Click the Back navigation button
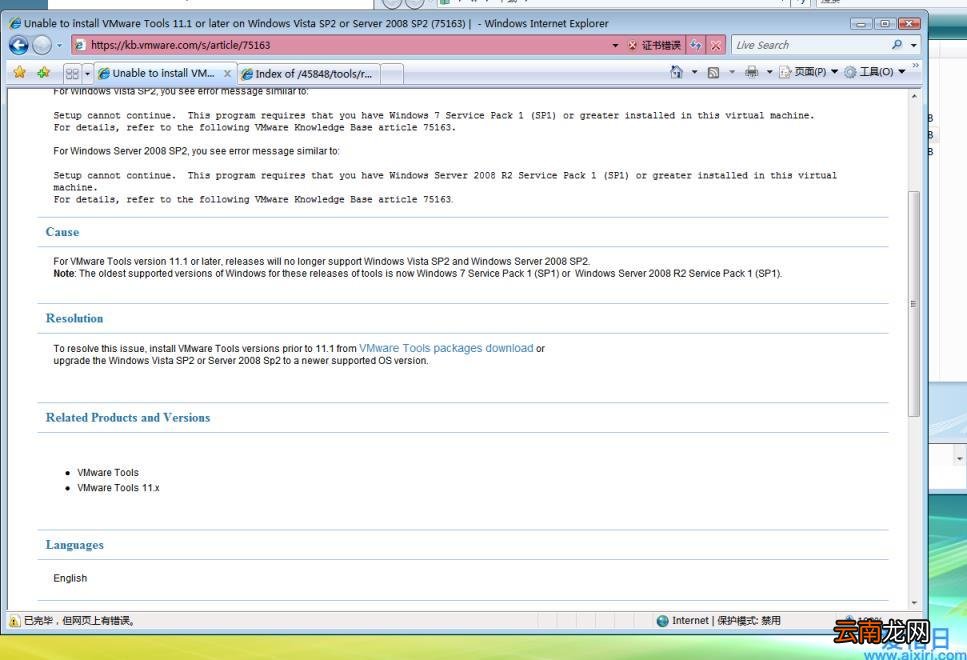Screen dimensions: 967x660 click(19, 45)
